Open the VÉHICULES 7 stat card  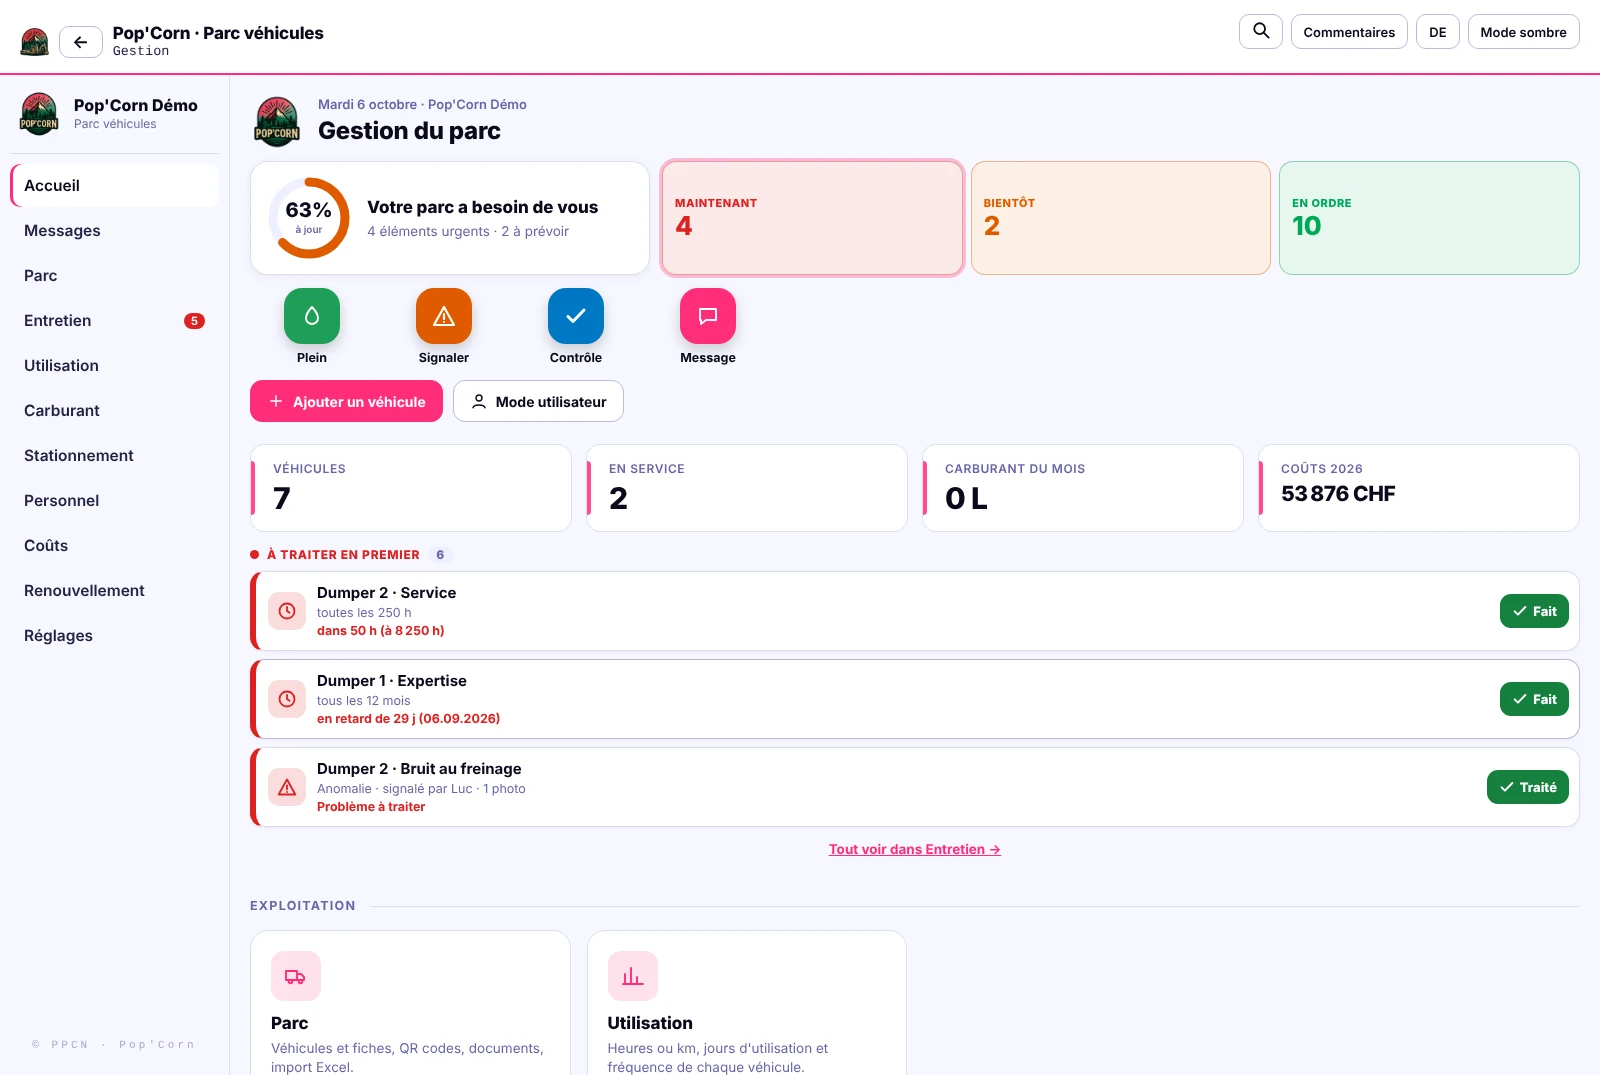click(x=411, y=488)
